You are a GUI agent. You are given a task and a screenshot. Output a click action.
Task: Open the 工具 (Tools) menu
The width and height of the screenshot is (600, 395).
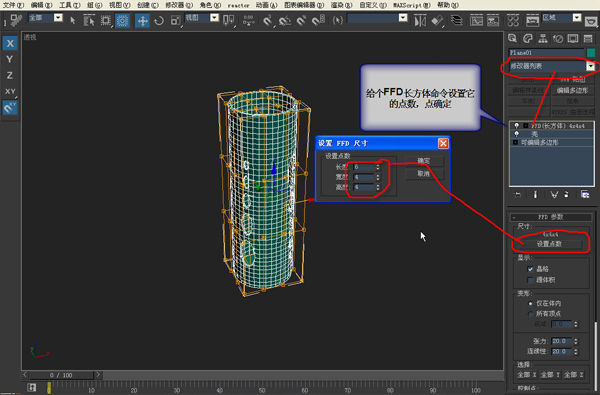69,5
